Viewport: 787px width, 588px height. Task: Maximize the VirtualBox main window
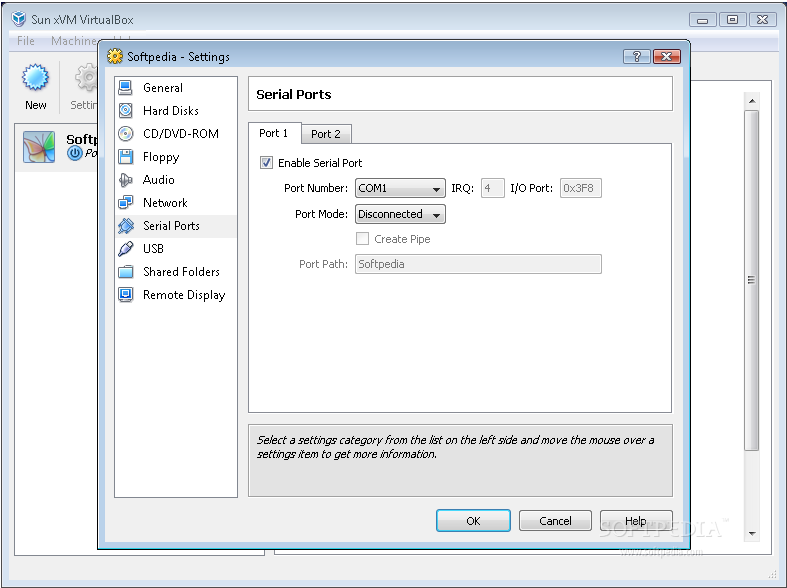pos(732,20)
